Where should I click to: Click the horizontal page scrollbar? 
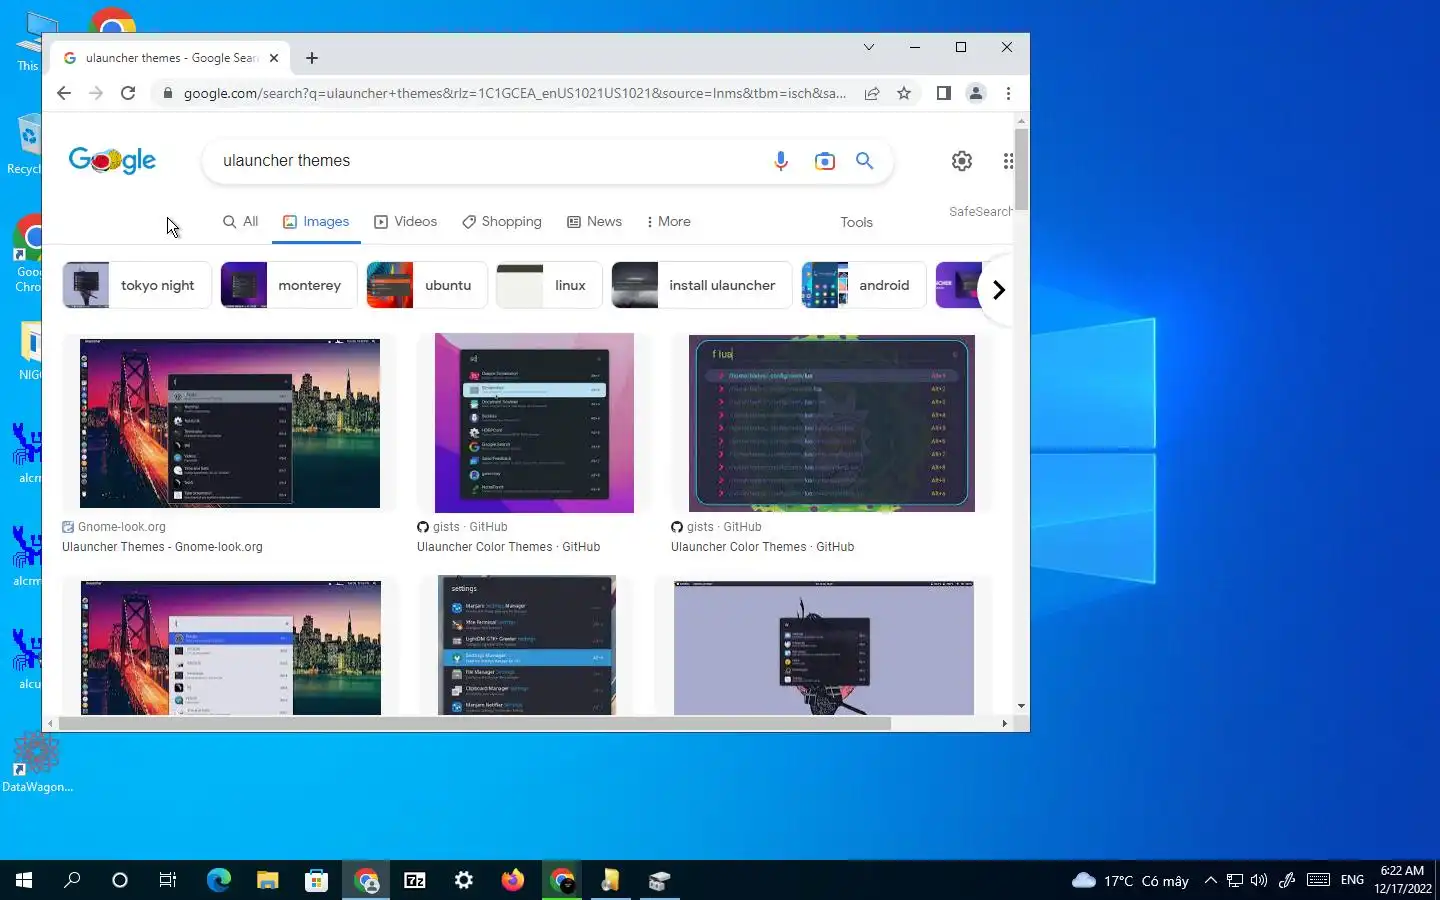point(474,723)
